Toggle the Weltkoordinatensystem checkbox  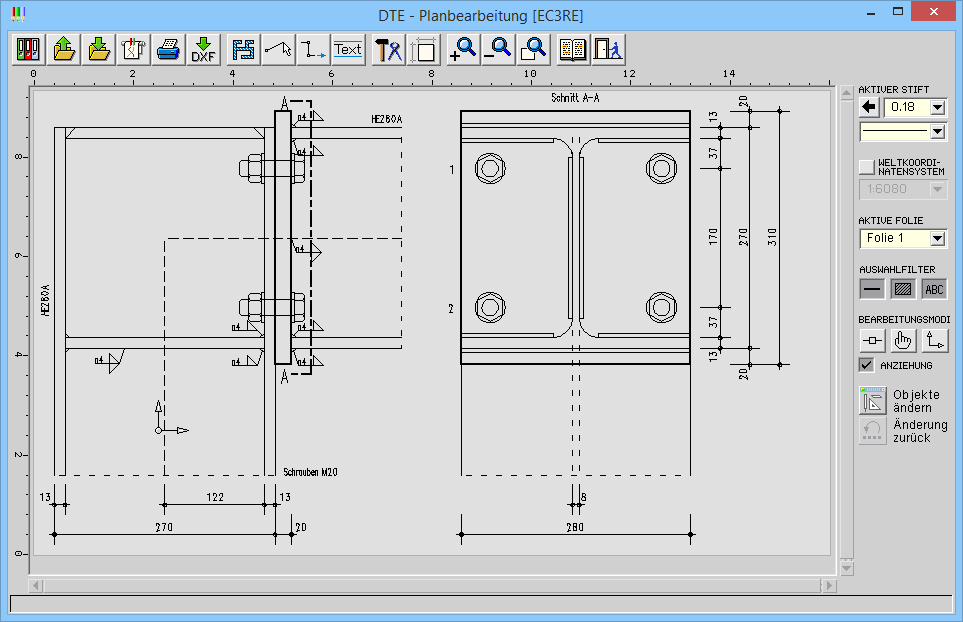pos(867,166)
